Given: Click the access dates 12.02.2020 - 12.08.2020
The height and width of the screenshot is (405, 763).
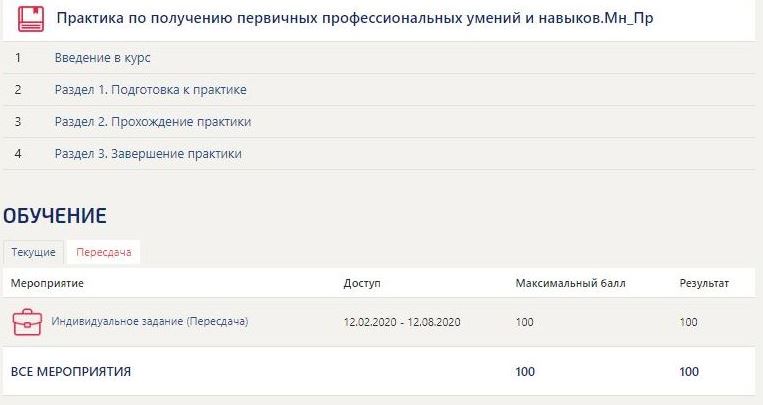Looking at the screenshot, I should click(x=402, y=322).
